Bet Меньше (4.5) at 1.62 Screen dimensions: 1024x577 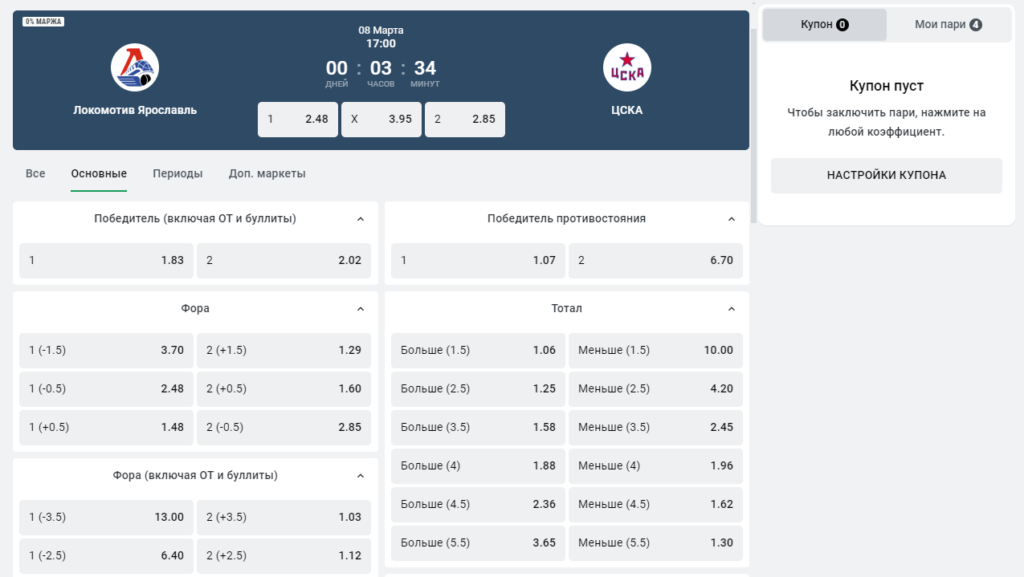click(656, 505)
